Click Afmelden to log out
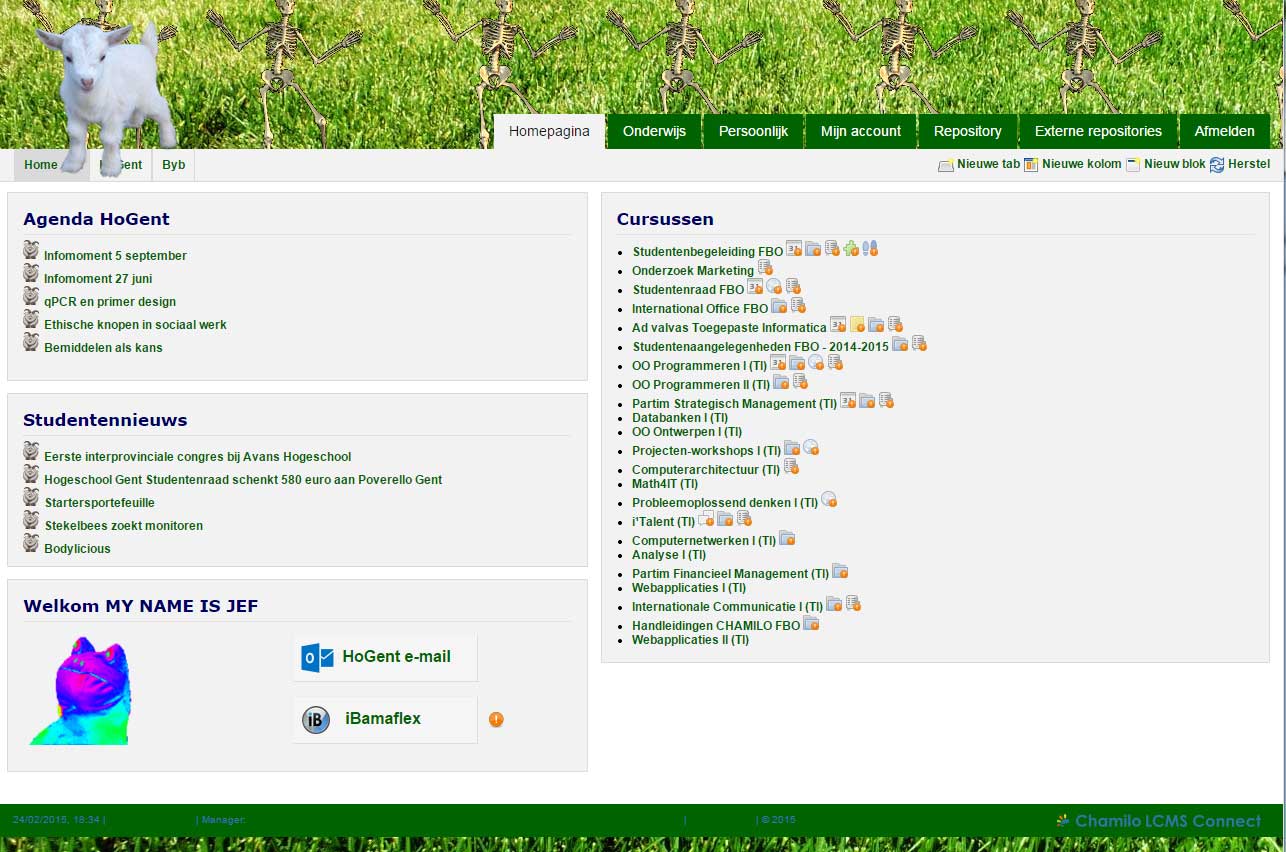1286x852 pixels. (1225, 131)
